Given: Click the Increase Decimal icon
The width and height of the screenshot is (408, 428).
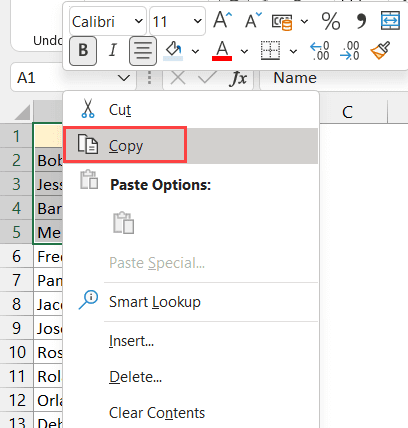Looking at the screenshot, I should pos(320,51).
